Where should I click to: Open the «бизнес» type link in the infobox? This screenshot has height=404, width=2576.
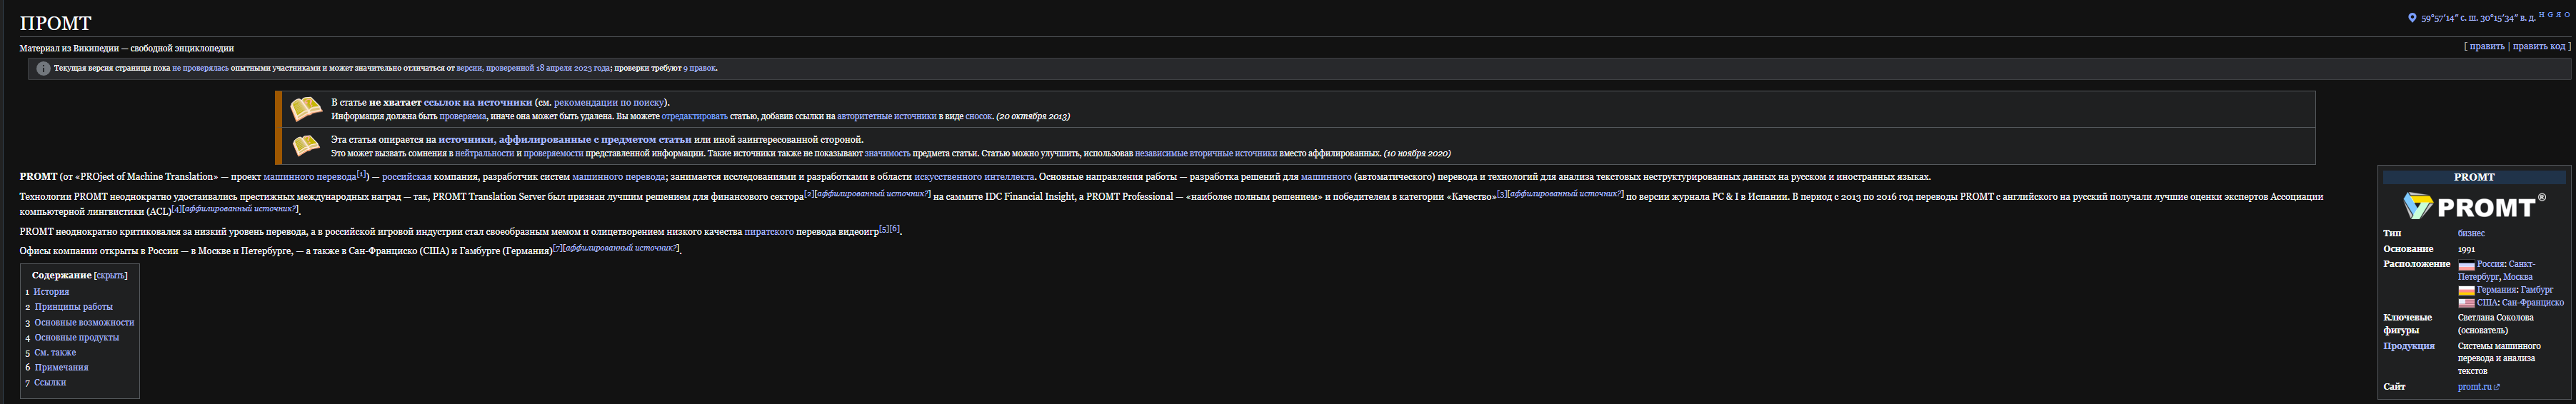(x=2470, y=233)
